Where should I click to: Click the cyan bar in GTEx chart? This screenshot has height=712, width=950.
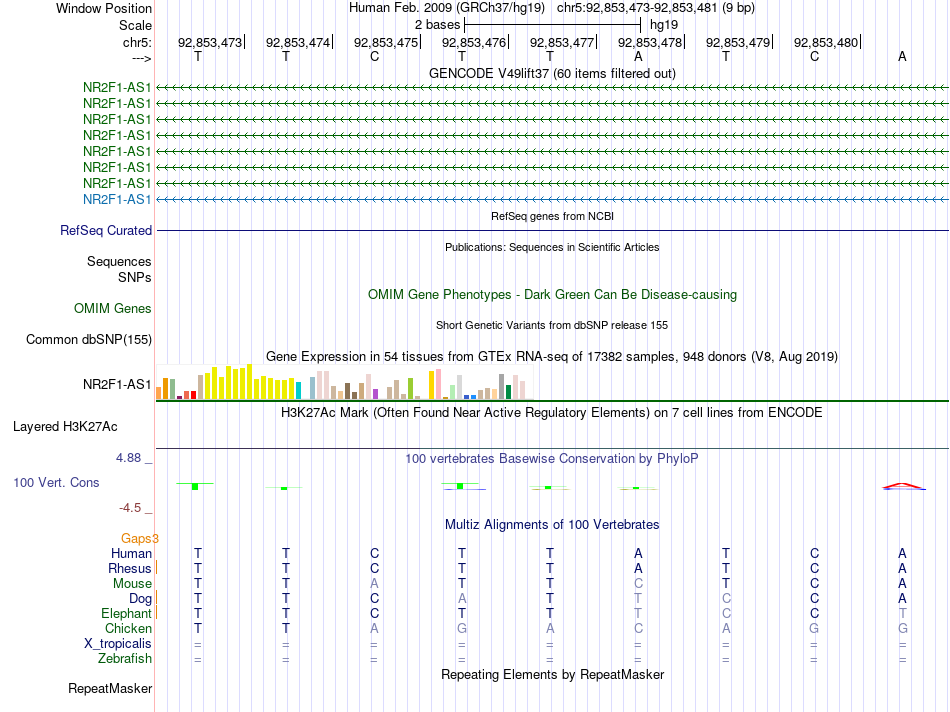[298, 390]
